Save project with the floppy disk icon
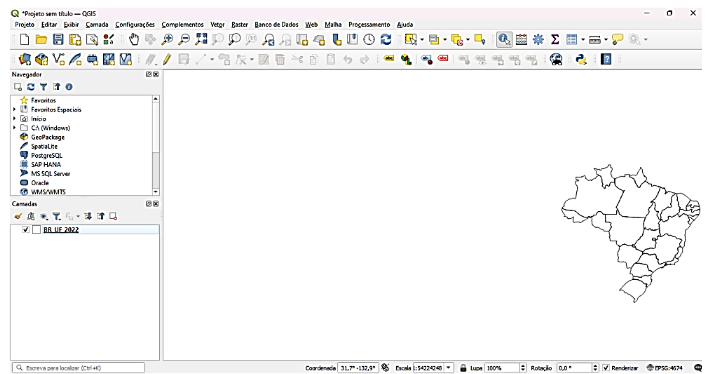This screenshot has height=374, width=709. 58,40
